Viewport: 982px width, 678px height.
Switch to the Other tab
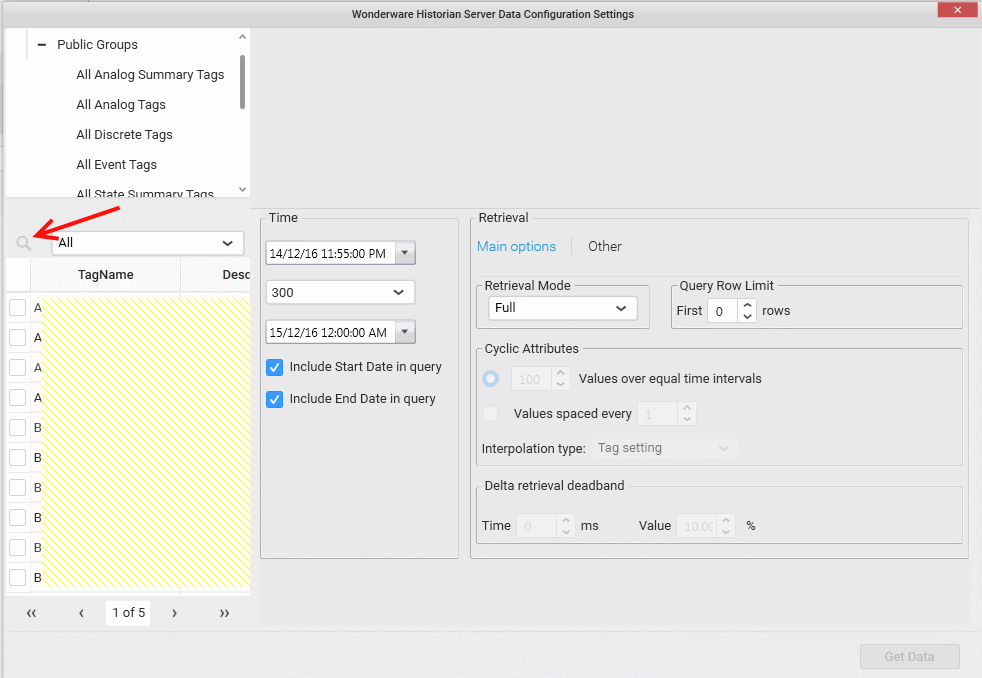(604, 247)
